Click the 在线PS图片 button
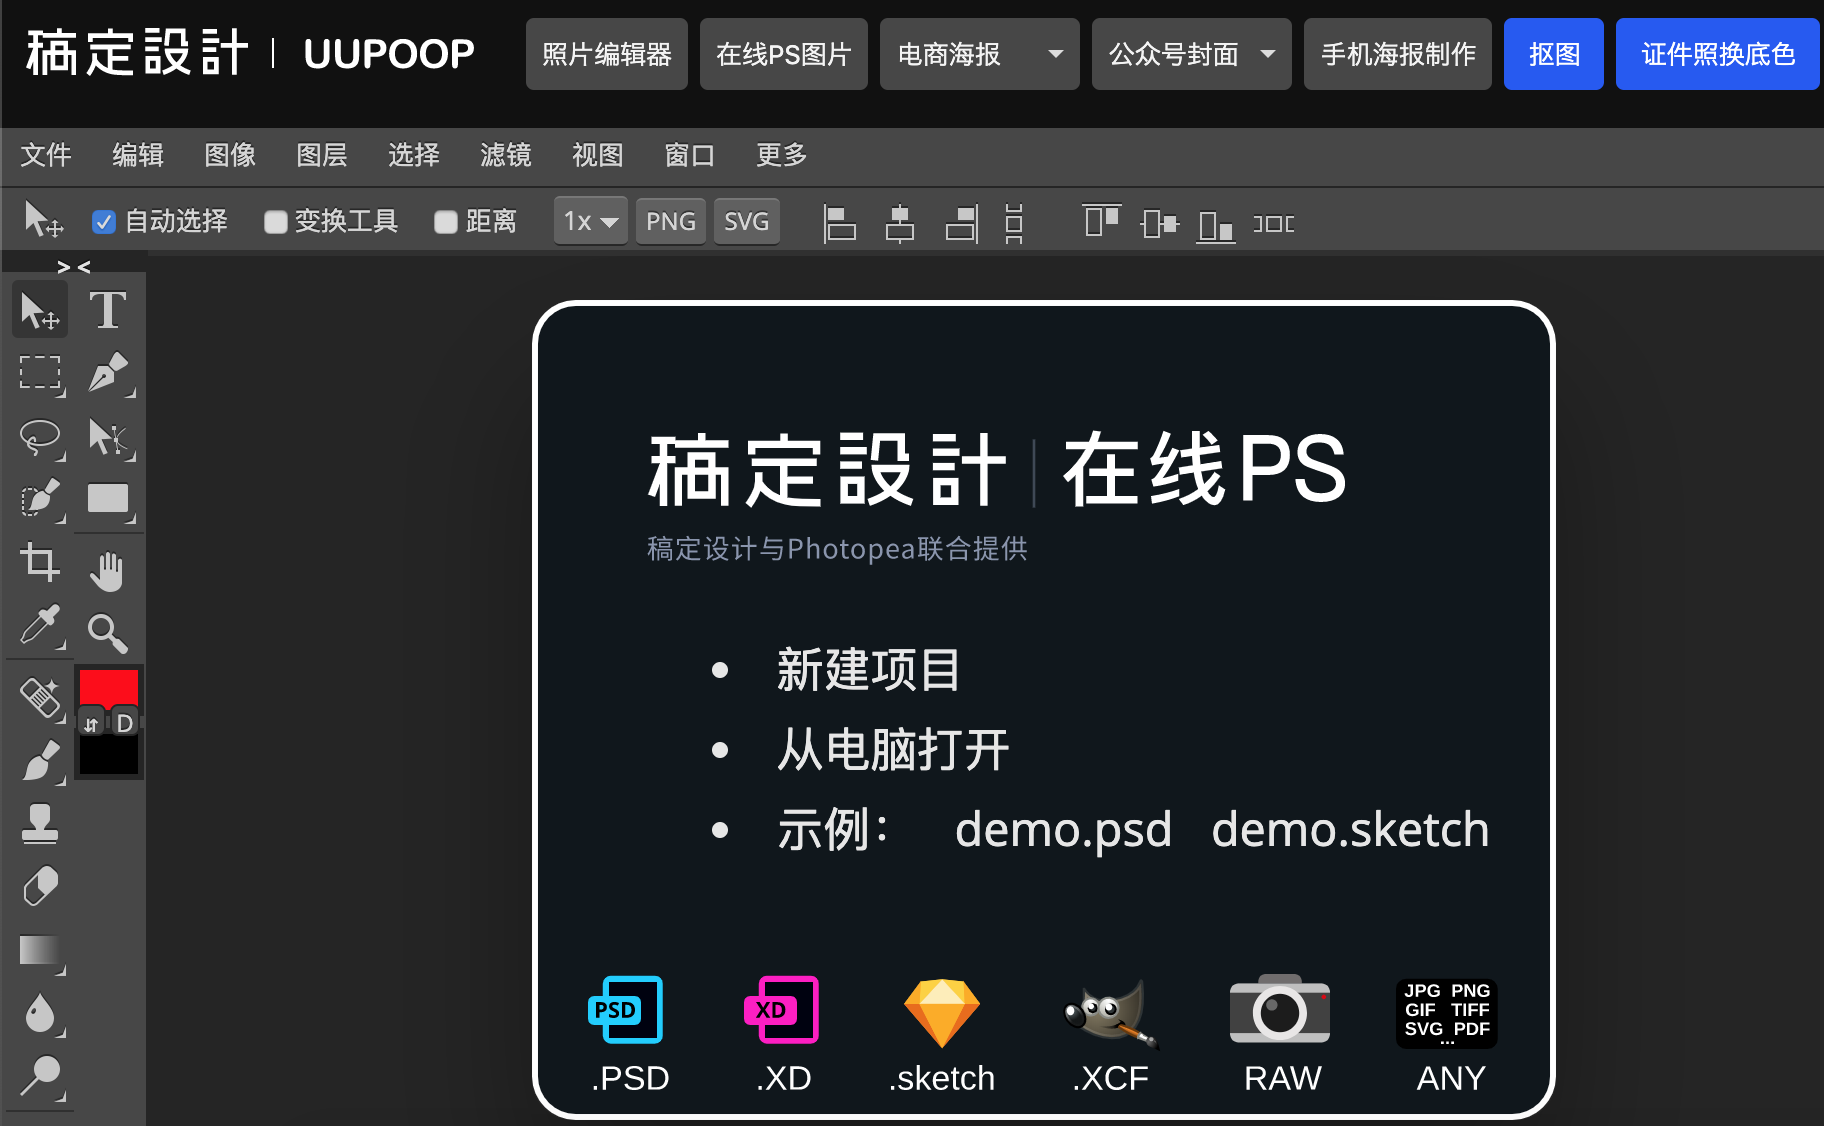Image resolution: width=1824 pixels, height=1126 pixels. coord(784,54)
